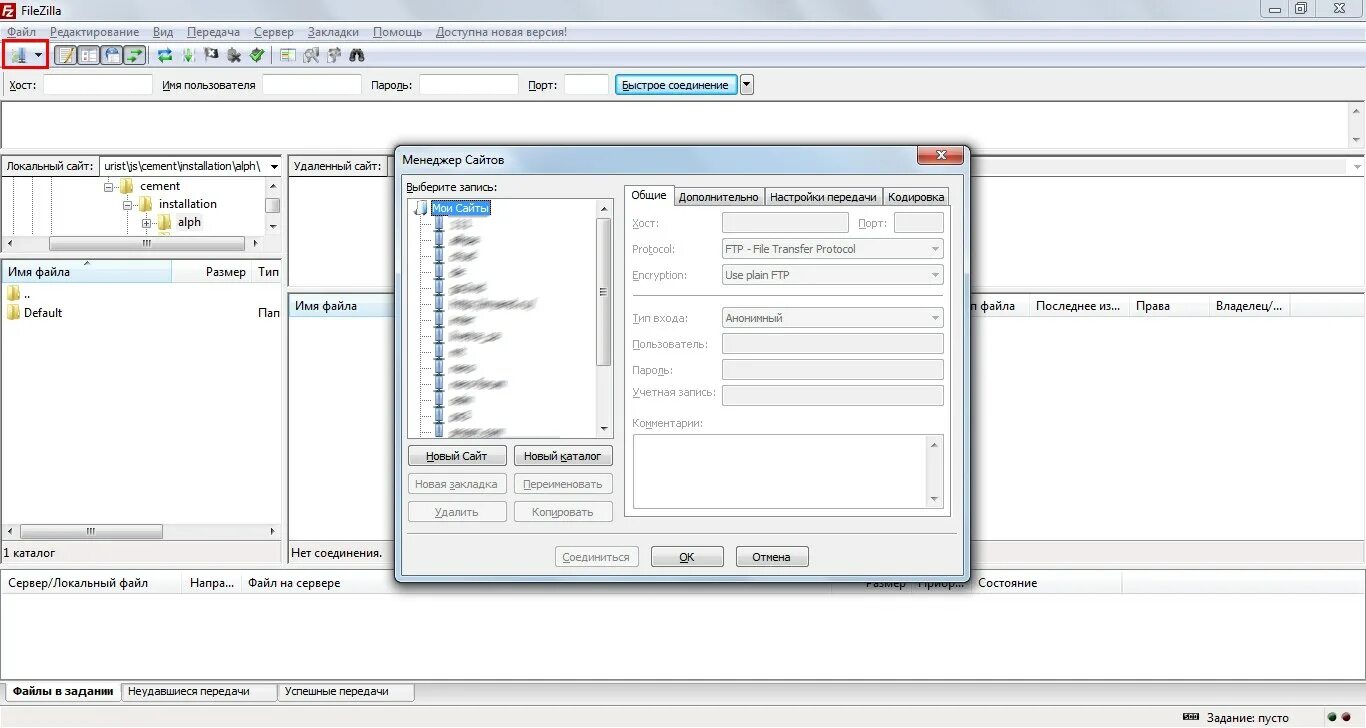1366x728 pixels.
Task: Collapse the installation folder node
Action: click(x=127, y=204)
